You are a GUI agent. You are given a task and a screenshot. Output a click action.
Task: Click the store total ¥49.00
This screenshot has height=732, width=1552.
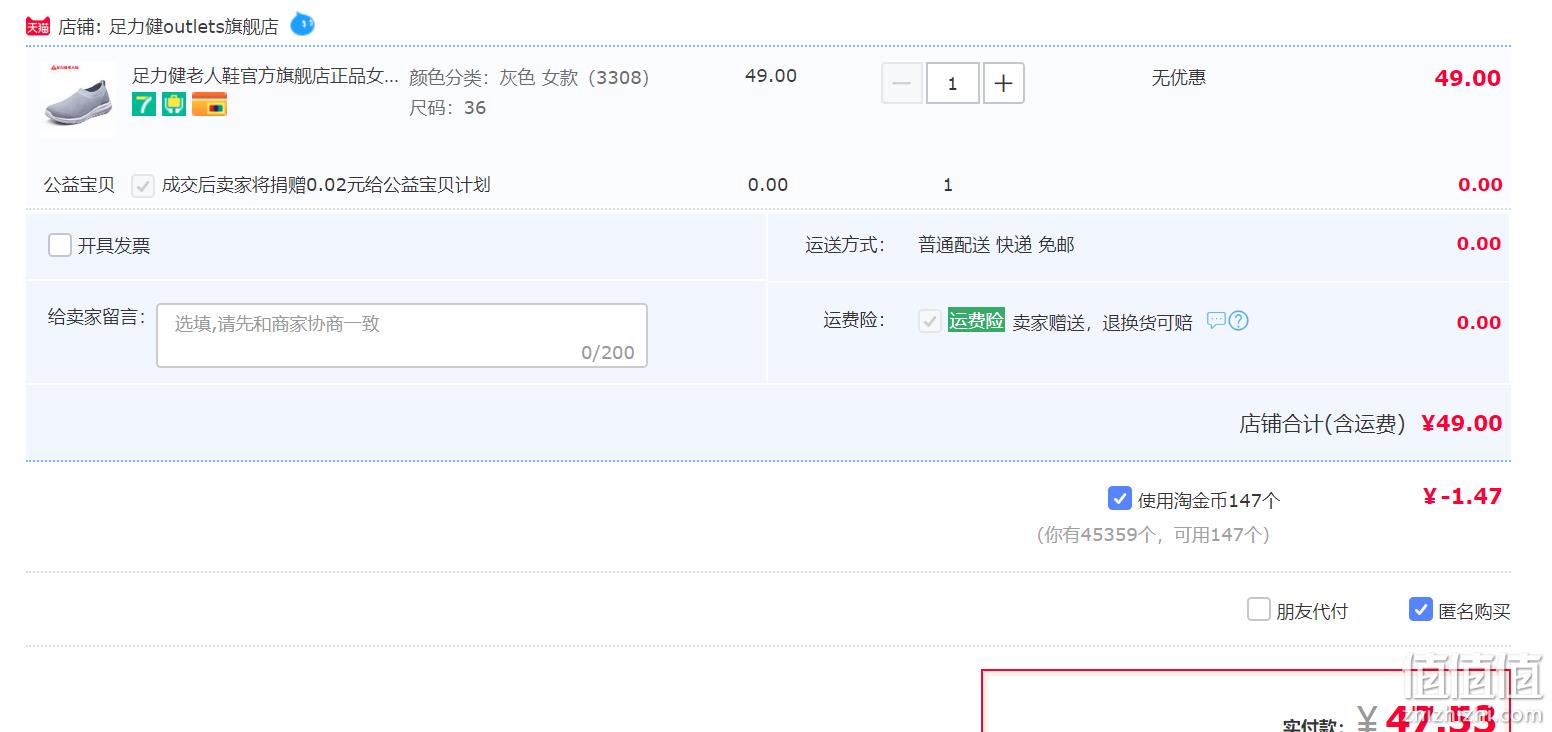(1461, 423)
